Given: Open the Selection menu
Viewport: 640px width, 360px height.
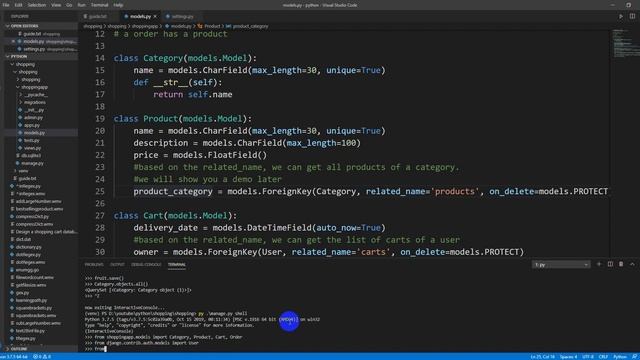Looking at the screenshot, I should point(37,5).
